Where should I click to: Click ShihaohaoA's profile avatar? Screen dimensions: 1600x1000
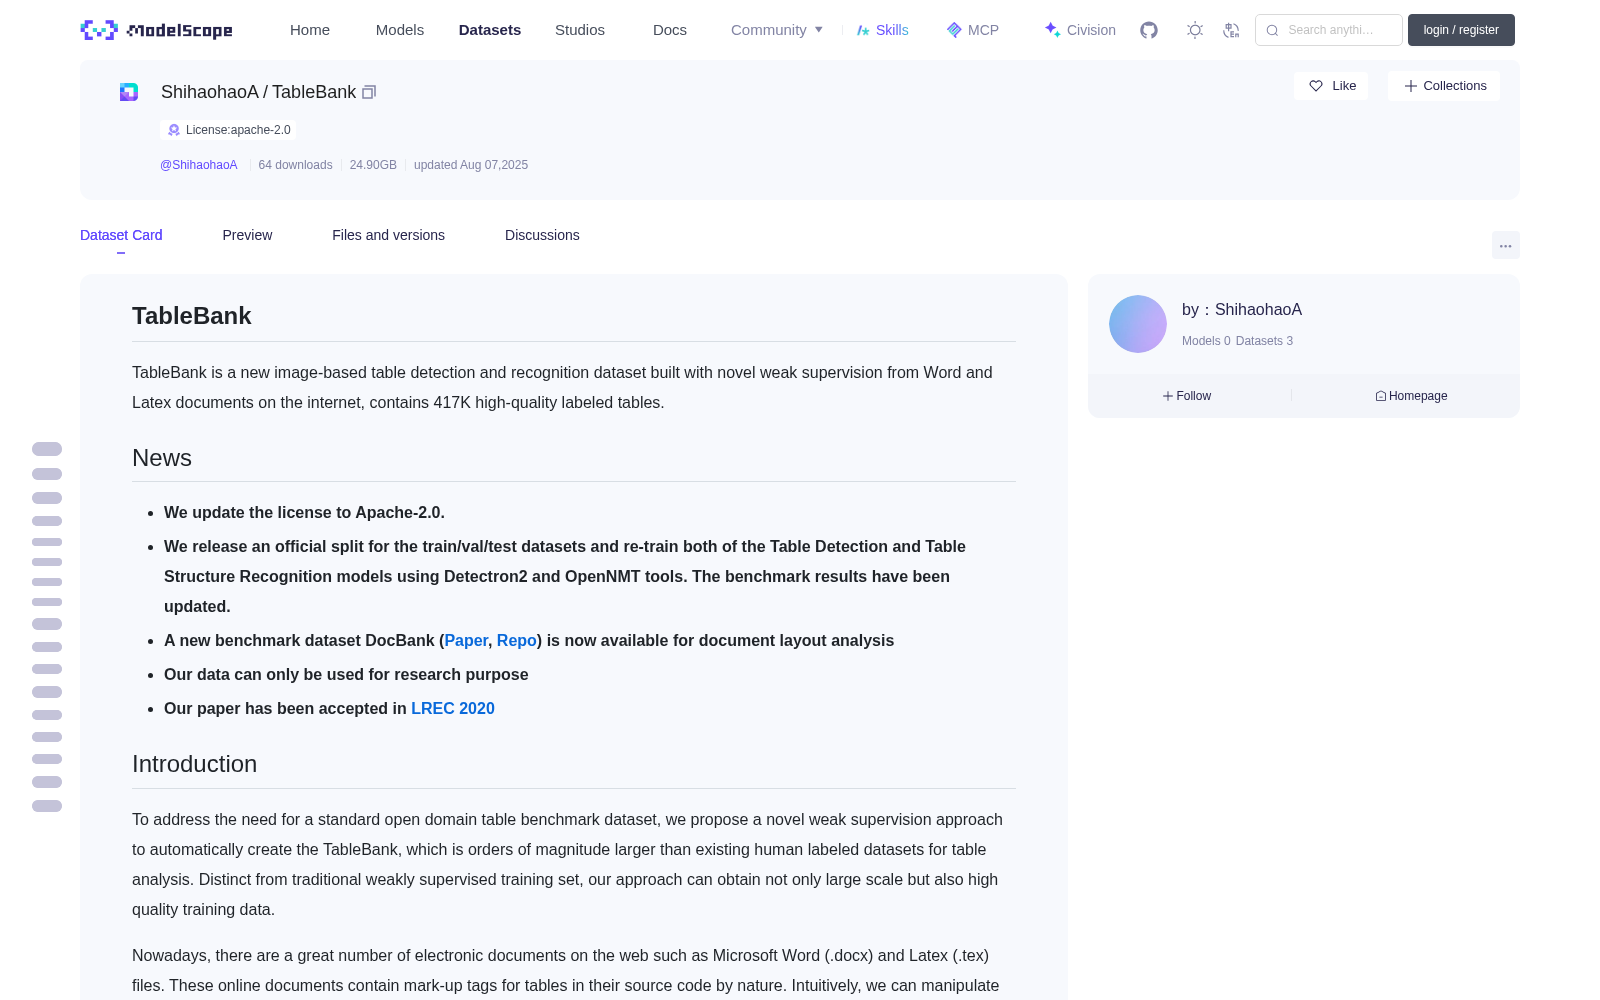(x=1138, y=324)
